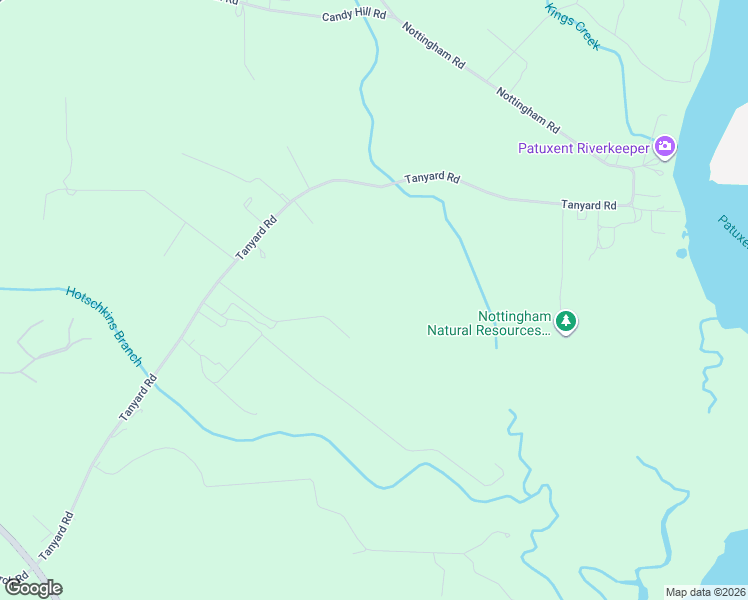
Task: Click the Patuxent Riverkeeper camera pin icon
Action: (x=665, y=147)
